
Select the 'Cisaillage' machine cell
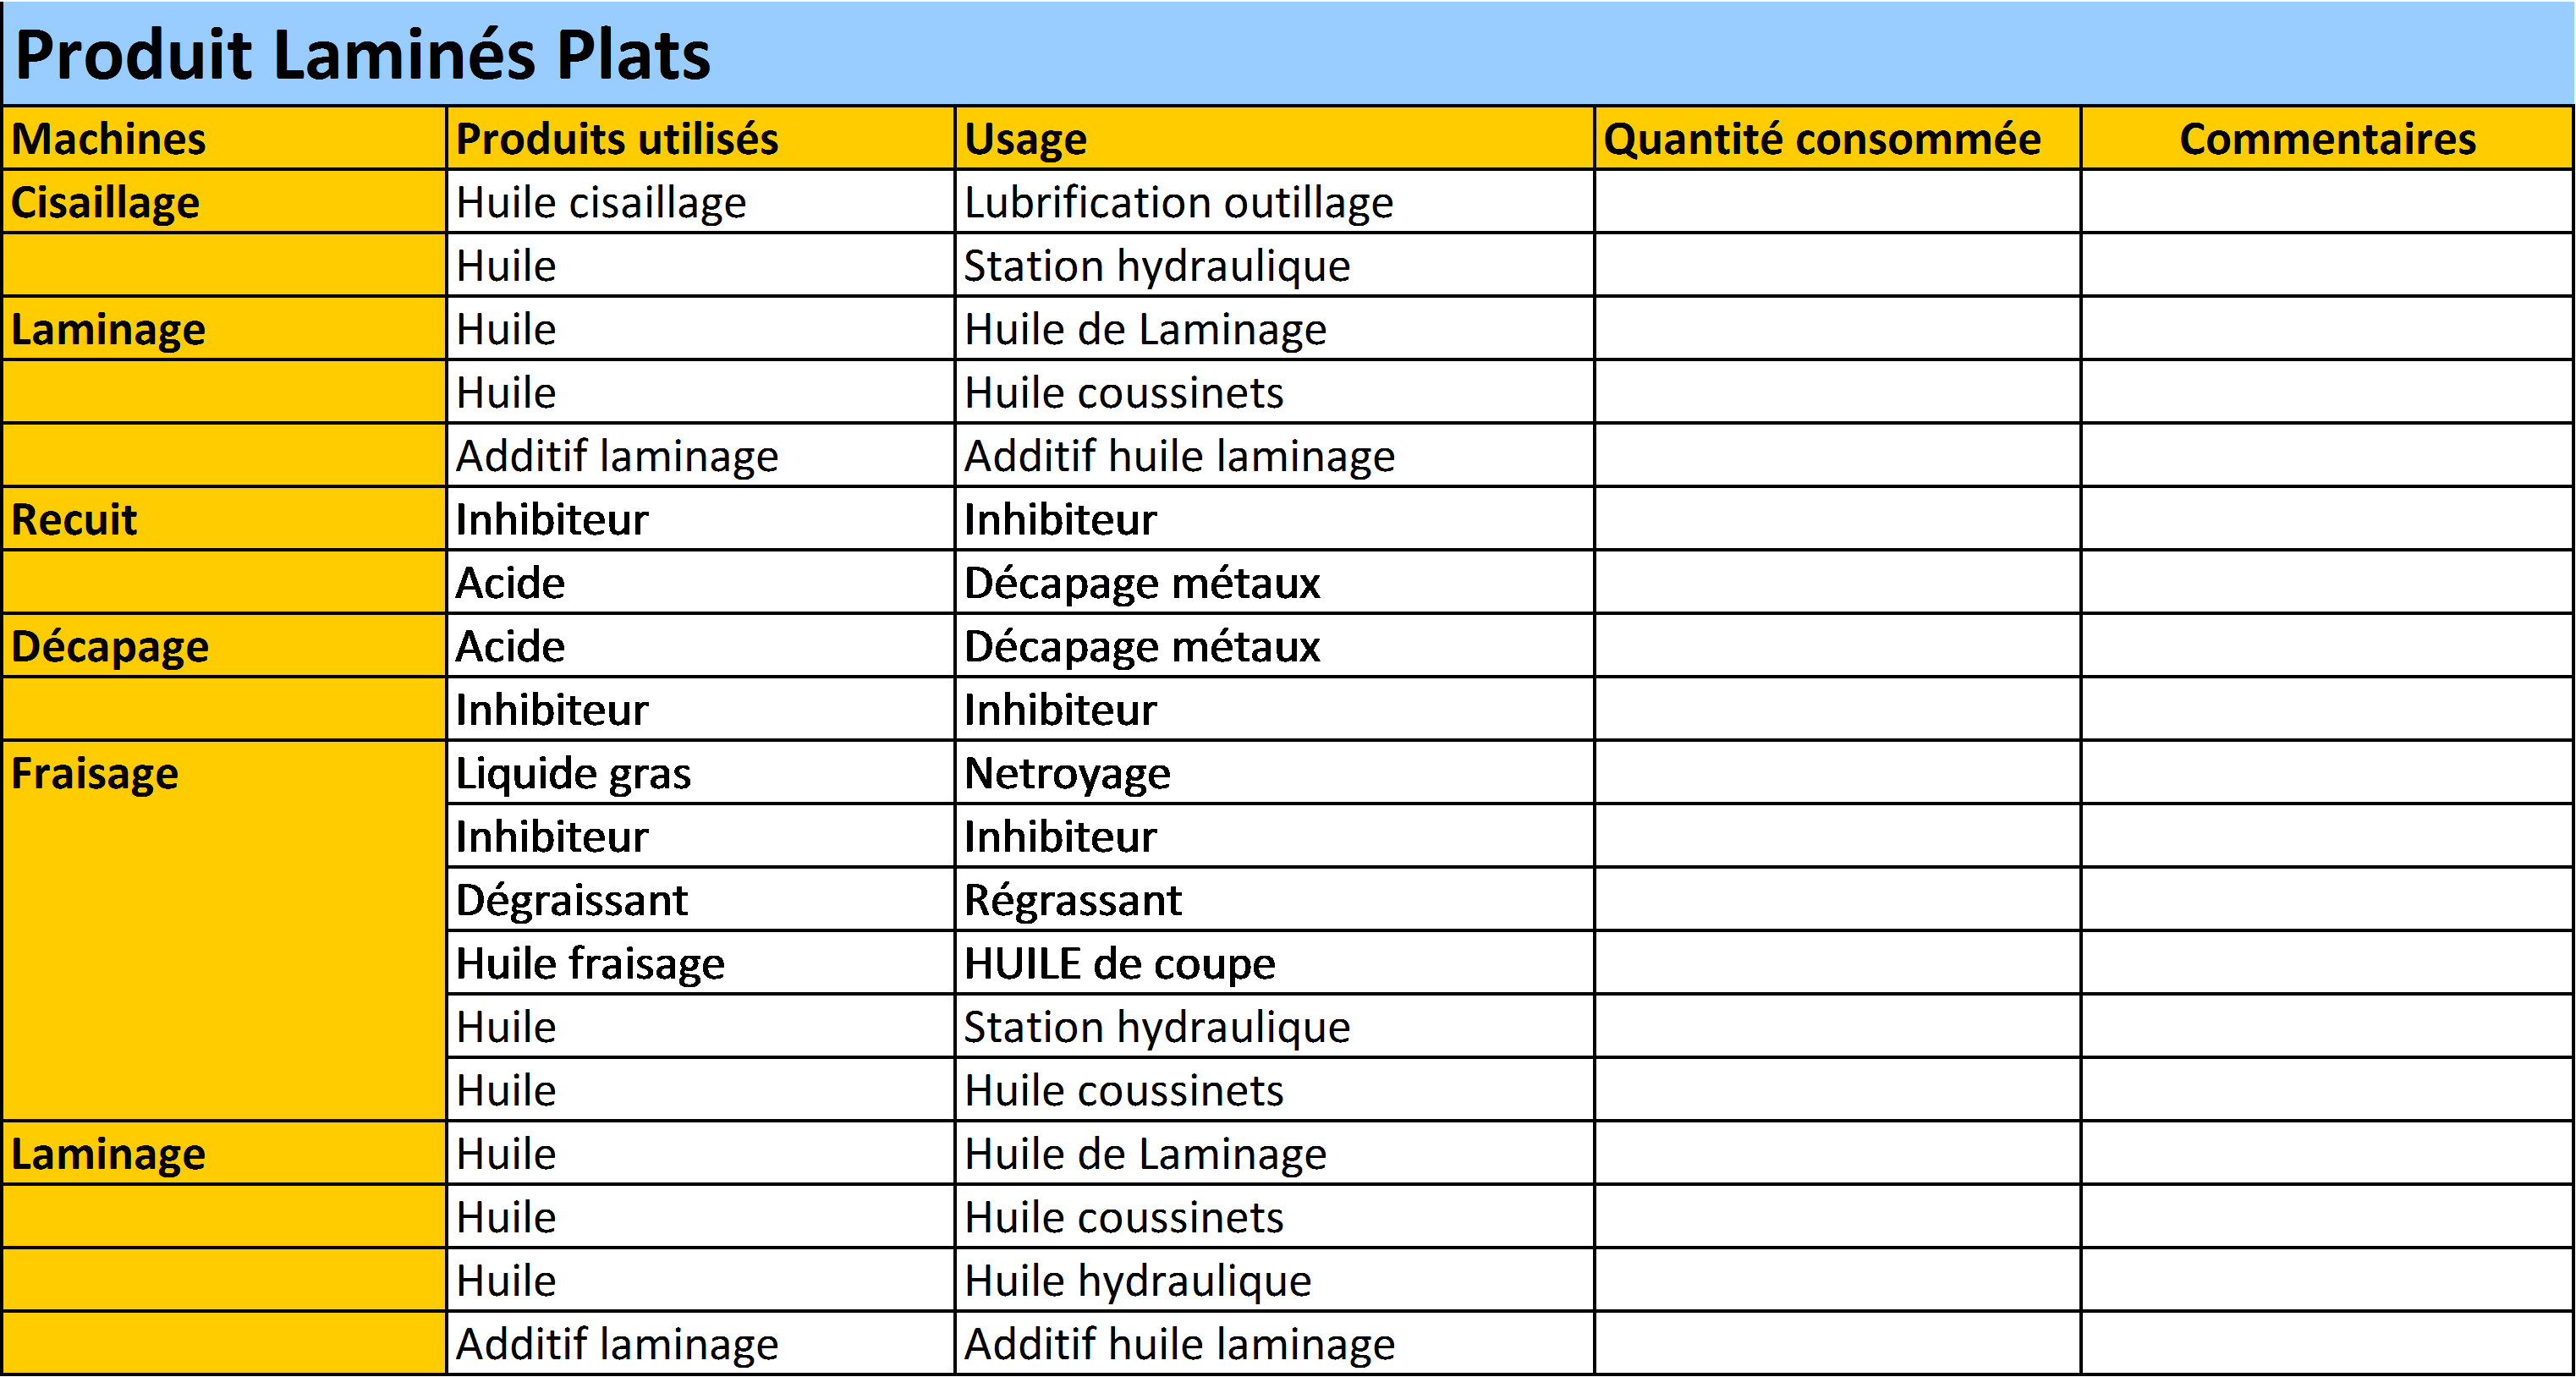coord(105,203)
